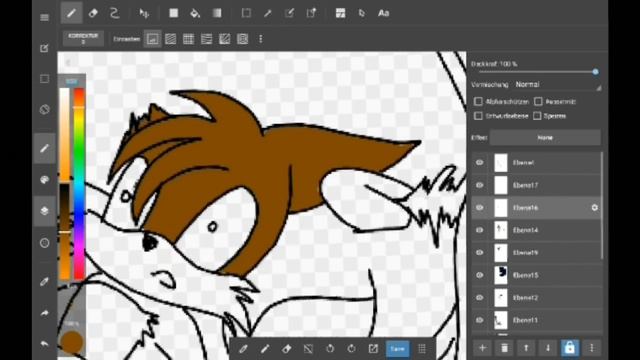Select the Brush tool in top toolbar
The height and width of the screenshot is (360, 640).
tap(71, 13)
